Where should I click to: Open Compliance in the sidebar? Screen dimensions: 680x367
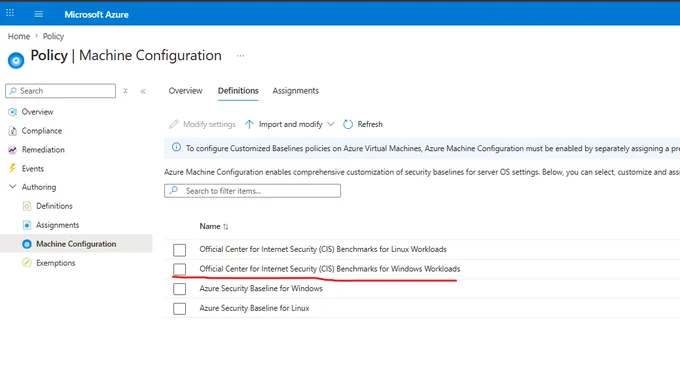tap(42, 131)
